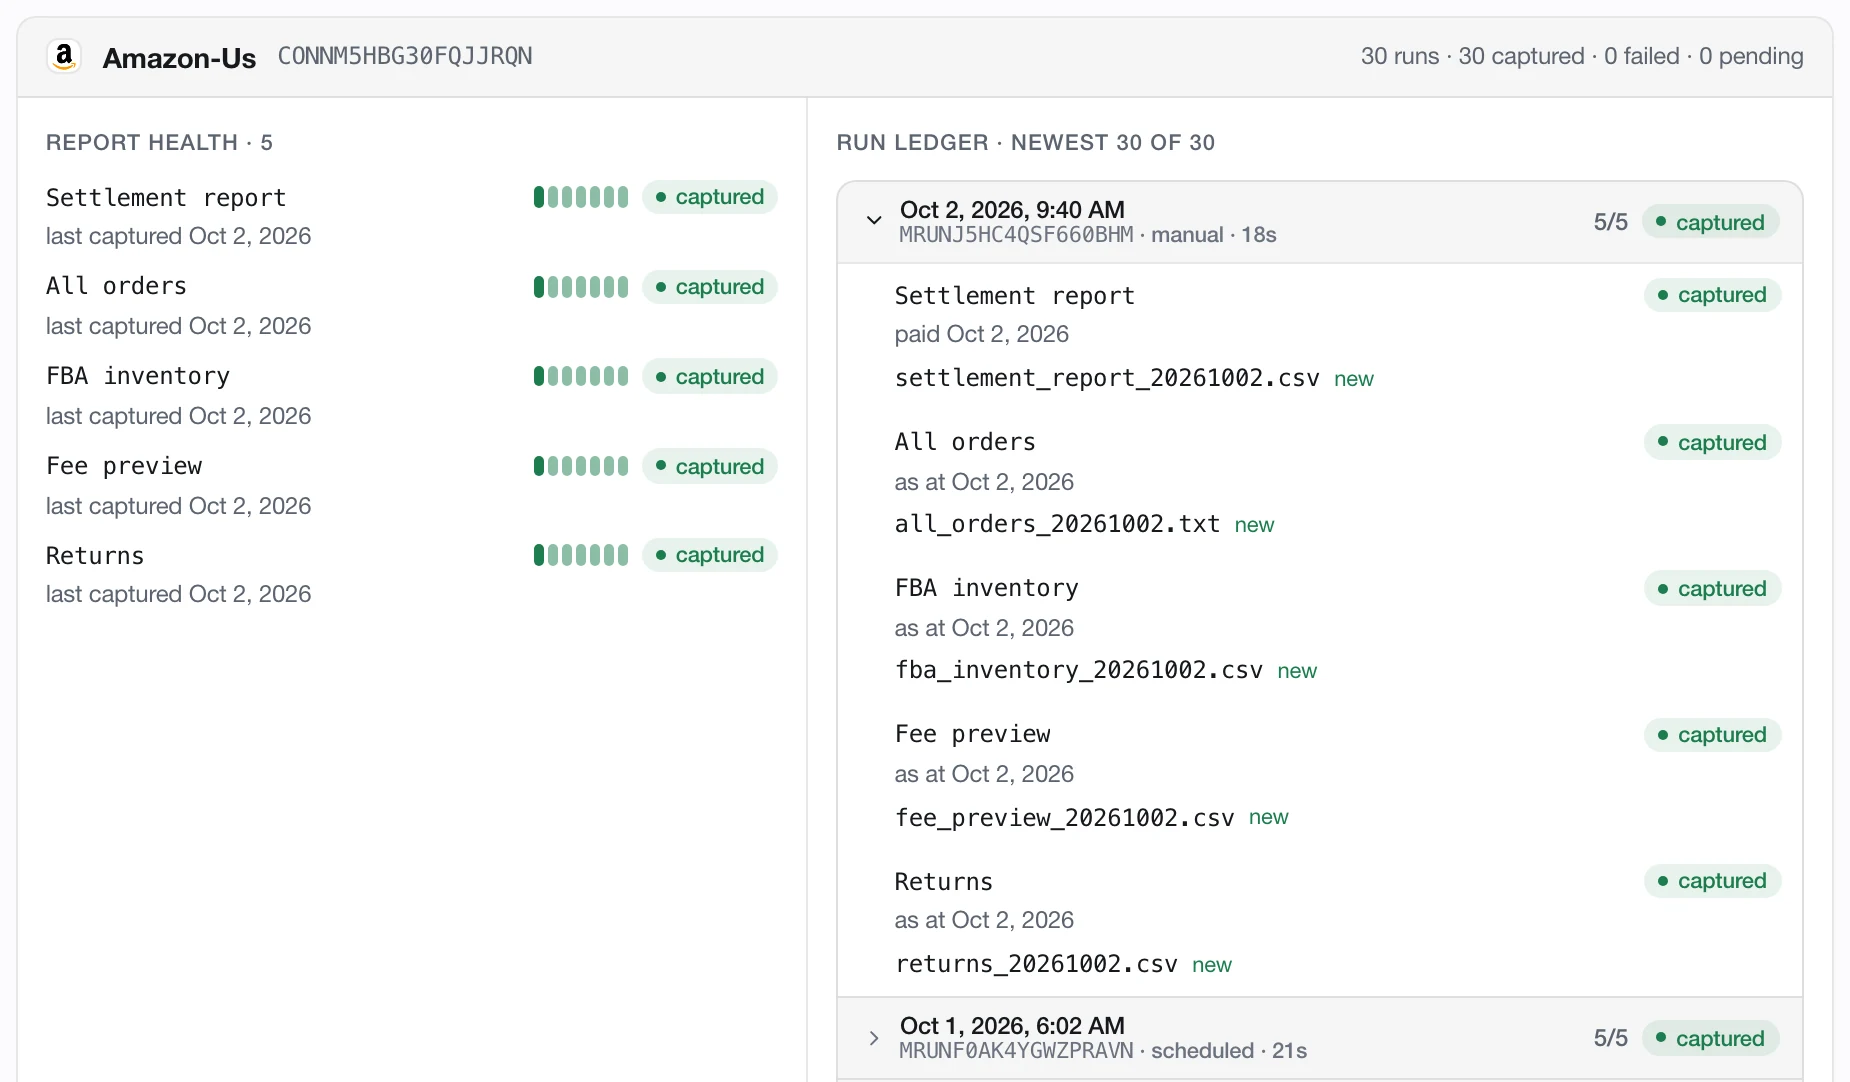This screenshot has width=1850, height=1082.
Task: Click captured badge on Oct 2 run header
Action: pos(1711,222)
